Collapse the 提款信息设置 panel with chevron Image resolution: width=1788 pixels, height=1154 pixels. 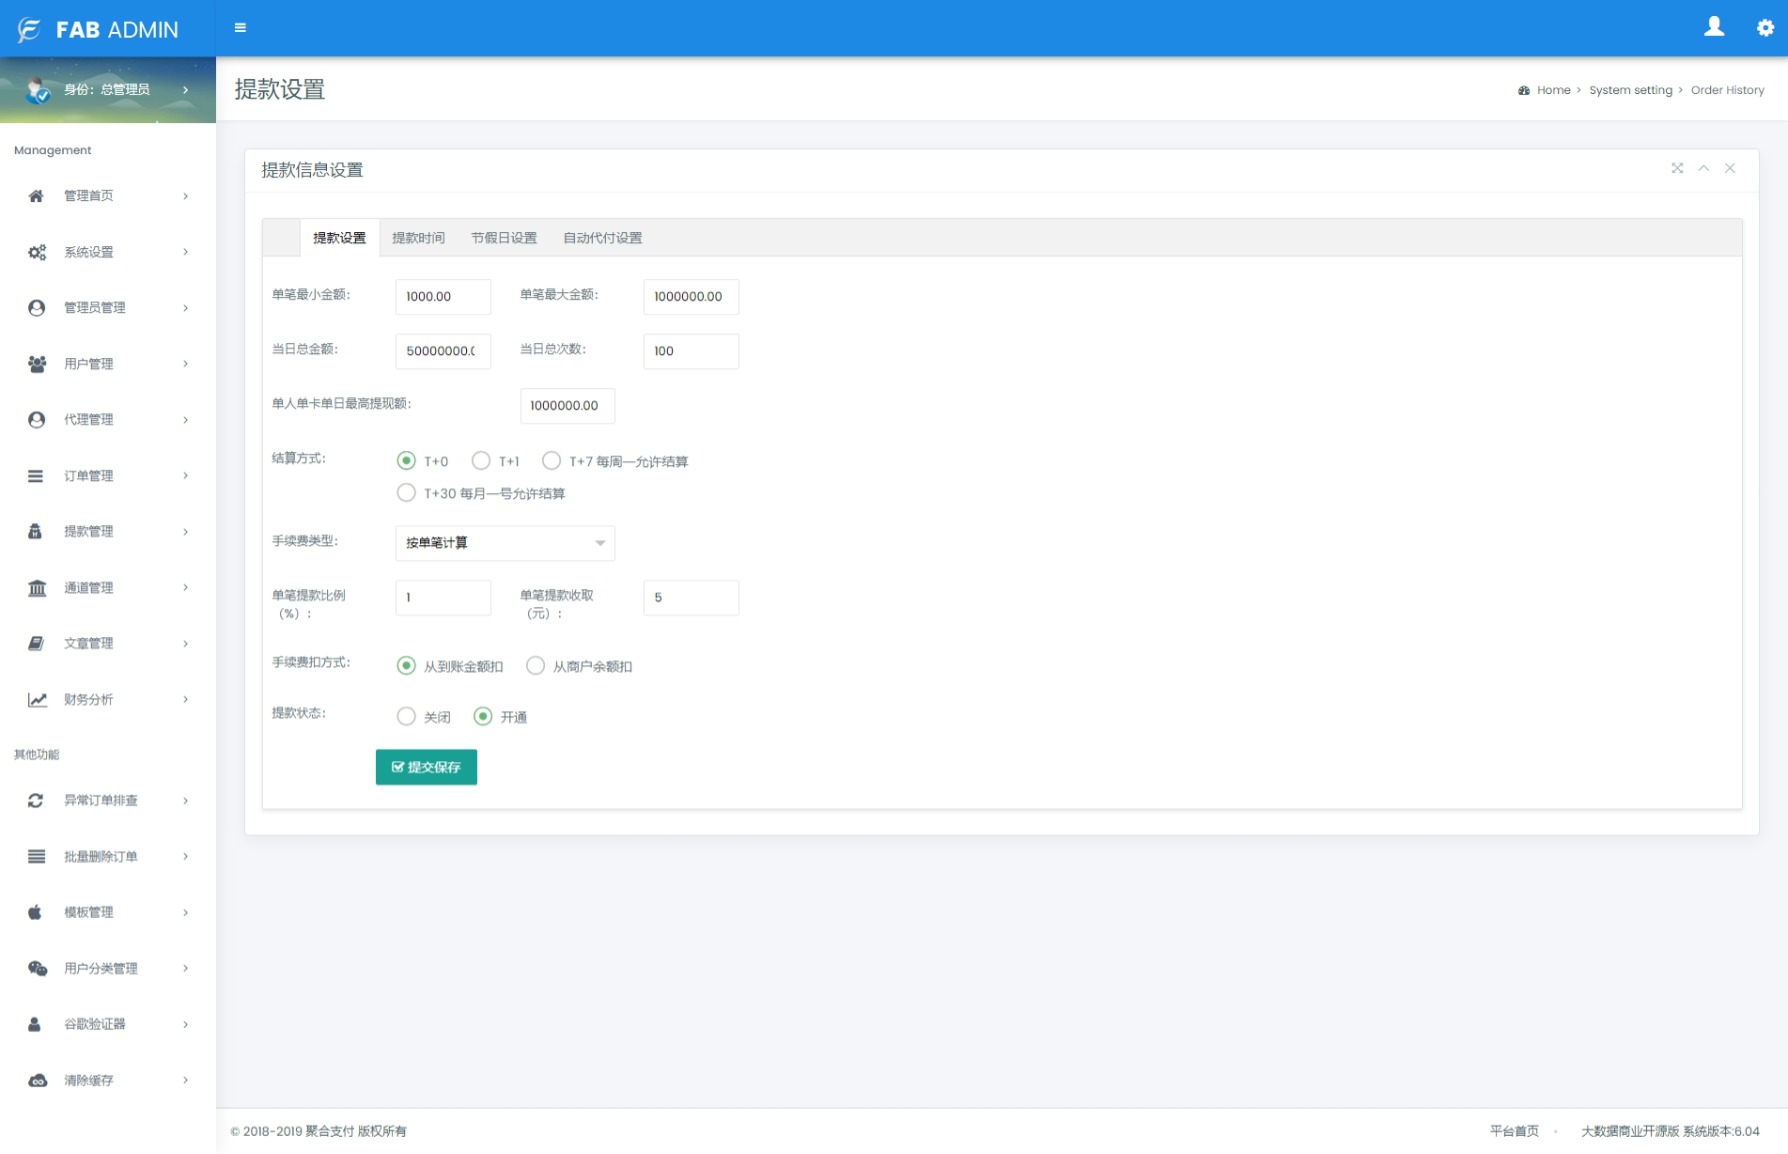click(1703, 168)
